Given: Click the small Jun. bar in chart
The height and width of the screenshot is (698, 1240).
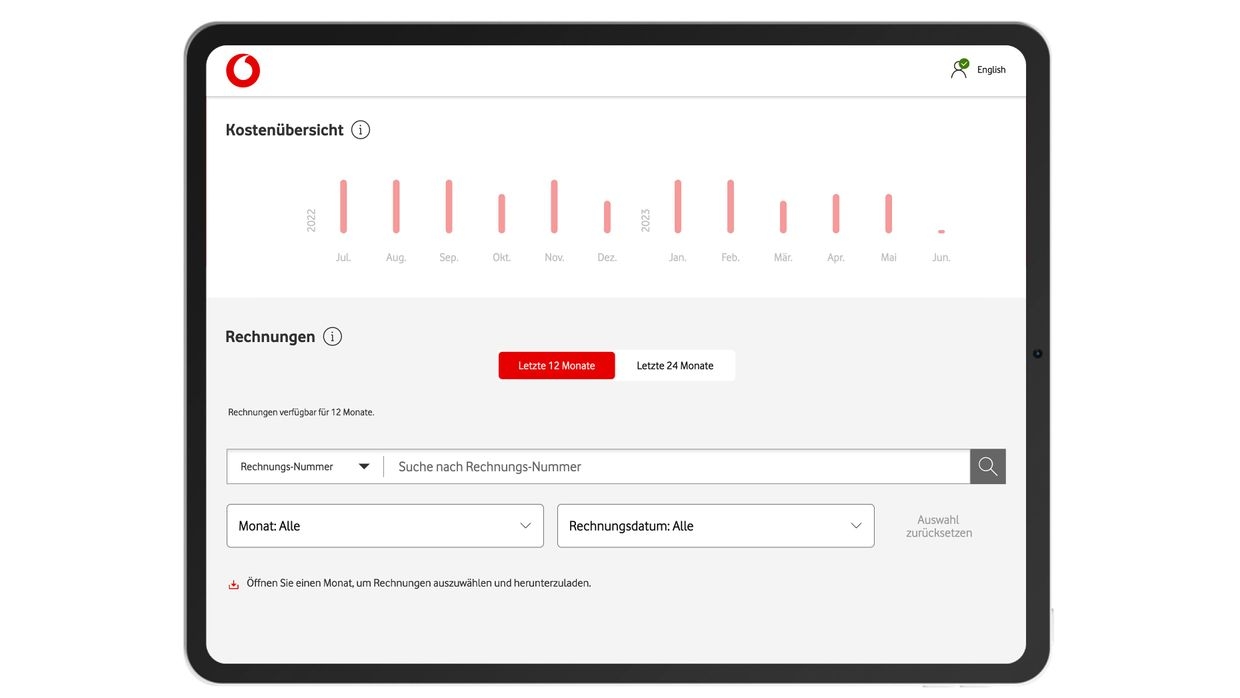Looking at the screenshot, I should pyautogui.click(x=941, y=232).
